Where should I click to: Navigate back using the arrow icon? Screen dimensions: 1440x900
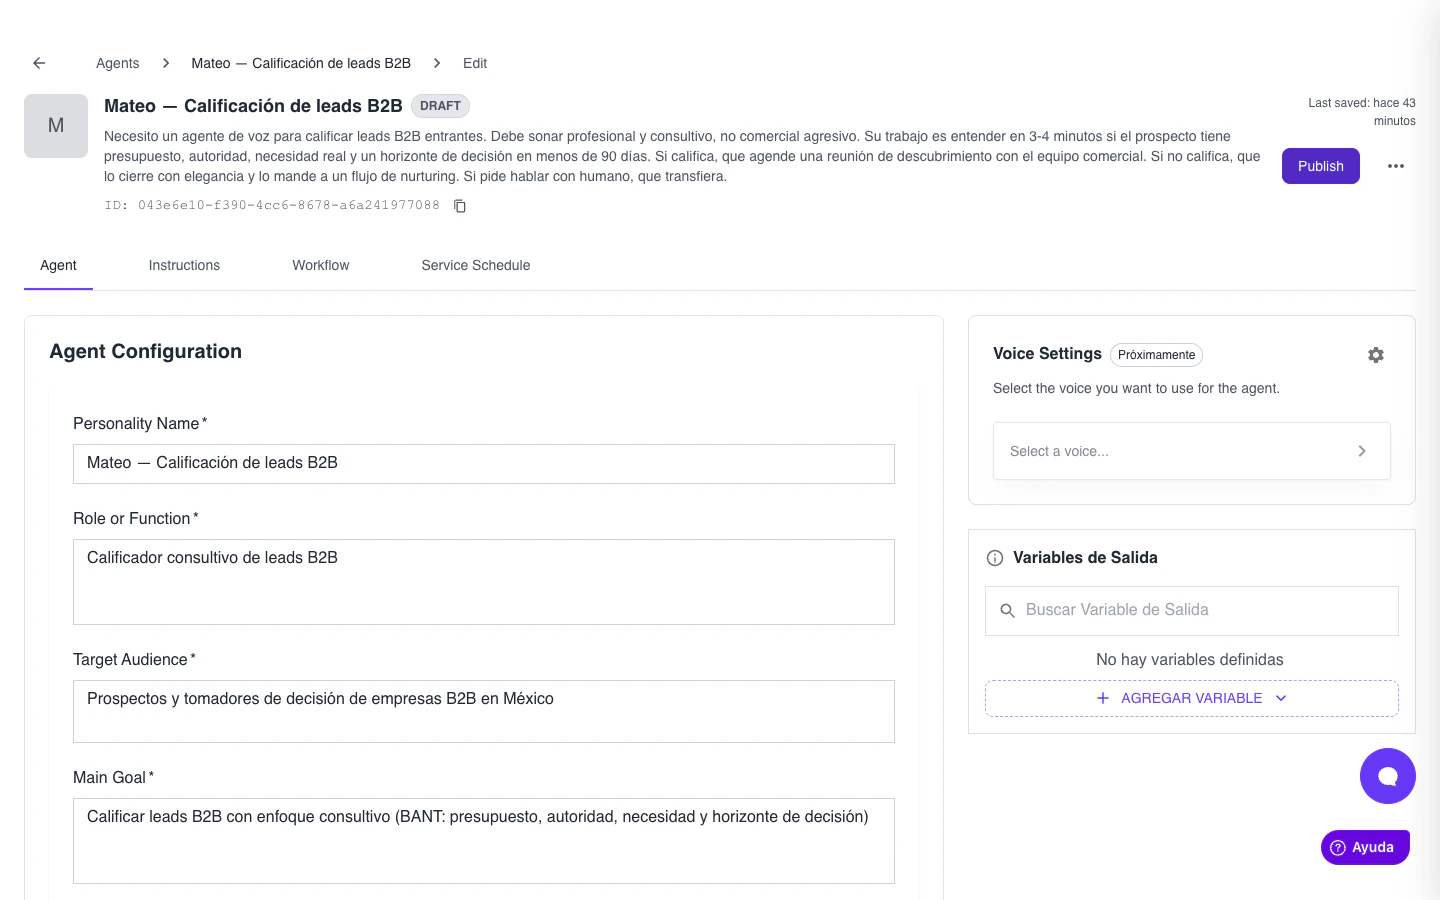tap(38, 62)
